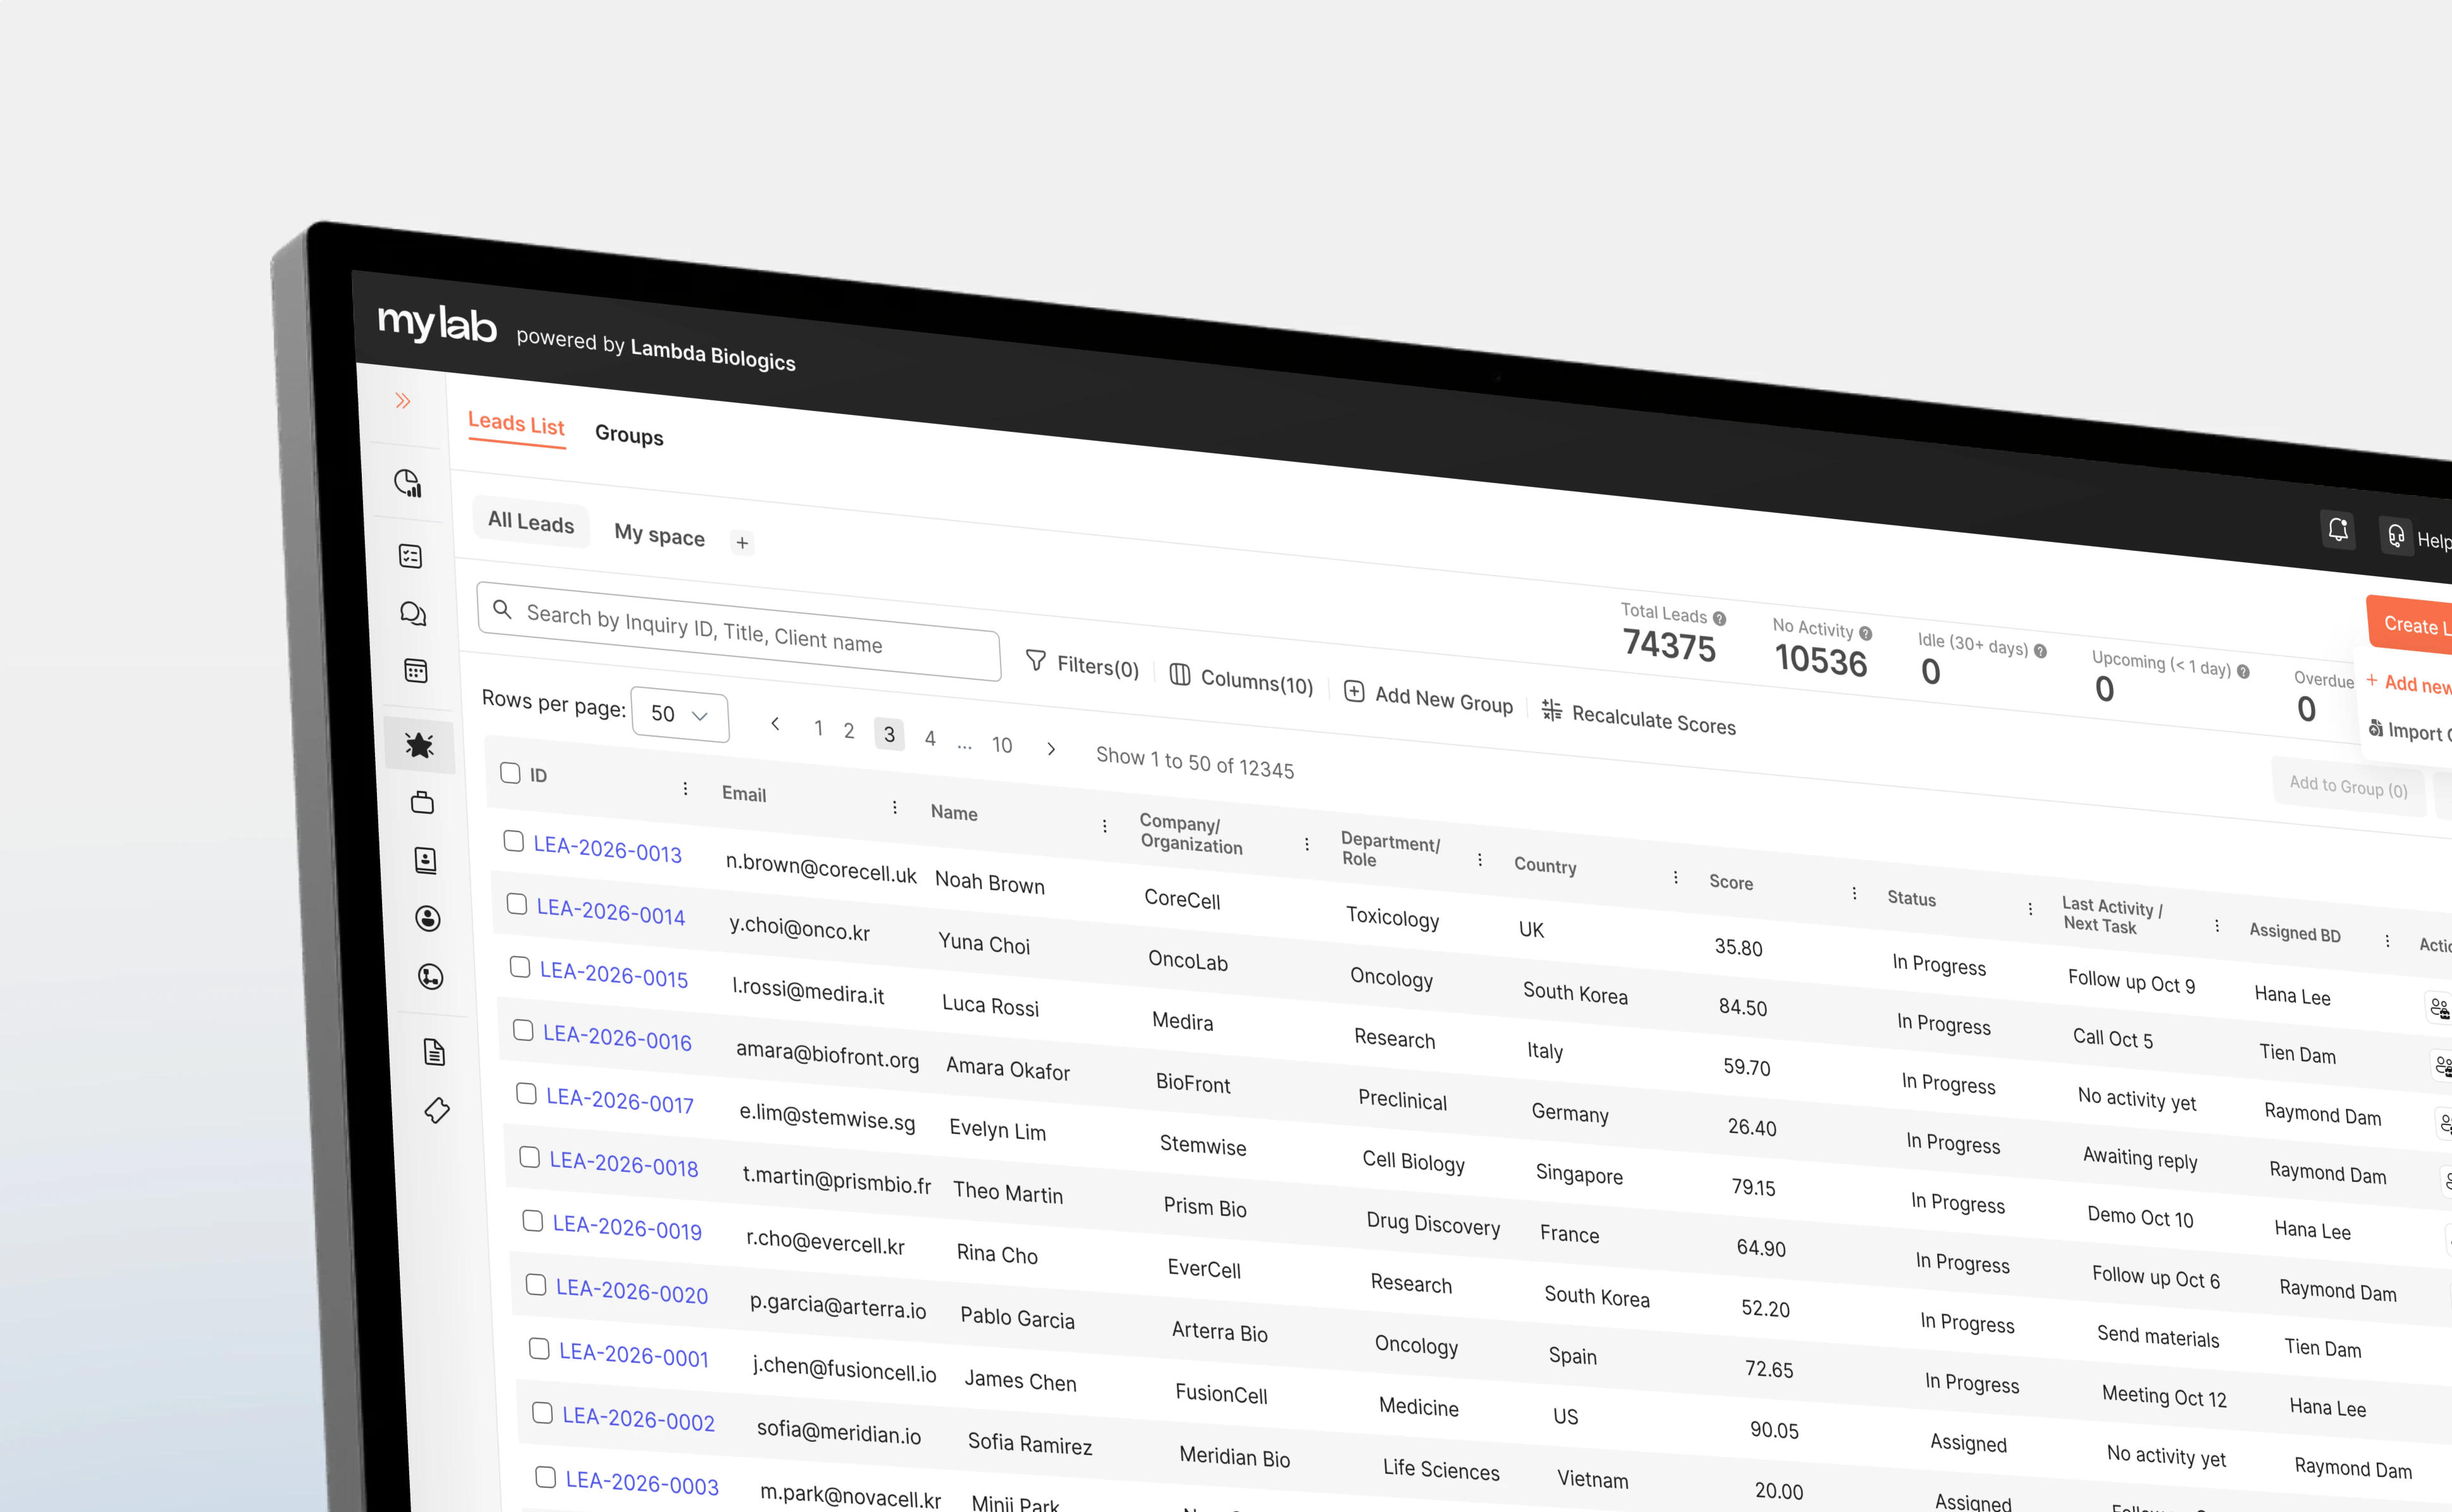Viewport: 2452px width, 1512px height.
Task: Open the ID column three-dot menu
Action: 685,788
